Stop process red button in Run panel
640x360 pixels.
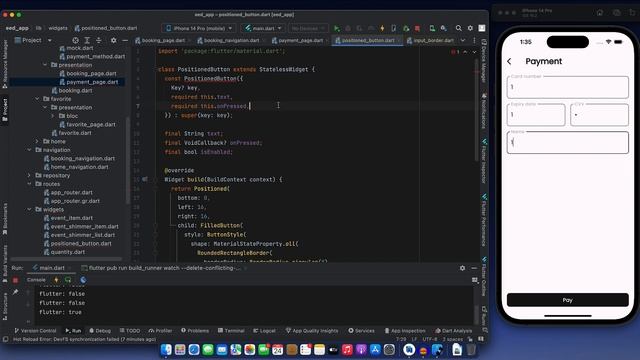pos(16,280)
